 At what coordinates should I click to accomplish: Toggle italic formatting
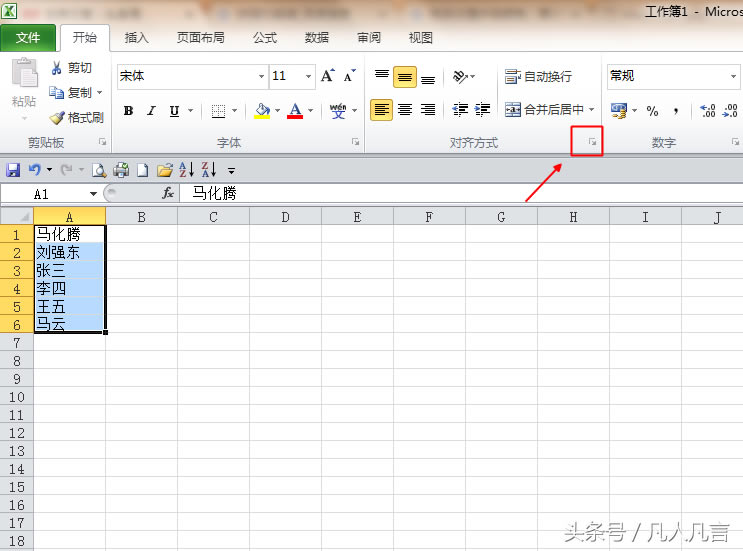pyautogui.click(x=151, y=111)
